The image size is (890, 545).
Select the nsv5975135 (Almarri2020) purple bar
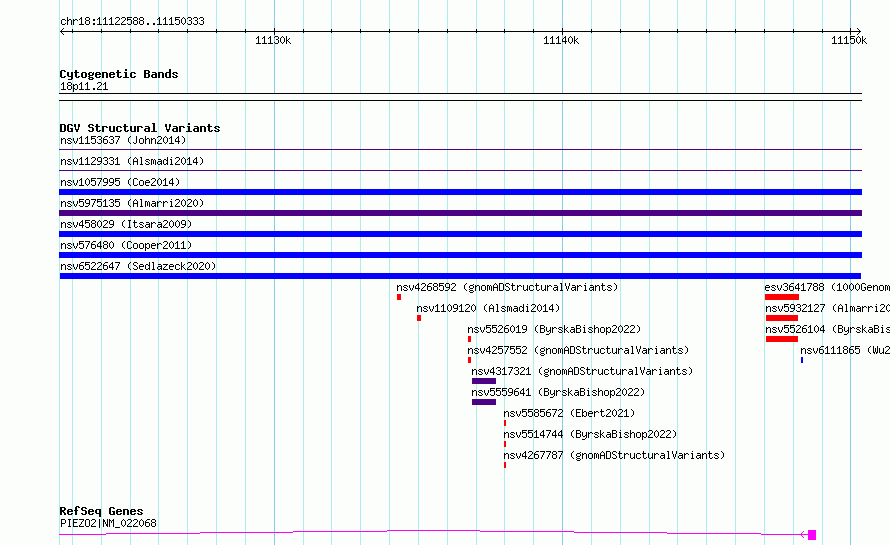(x=460, y=213)
